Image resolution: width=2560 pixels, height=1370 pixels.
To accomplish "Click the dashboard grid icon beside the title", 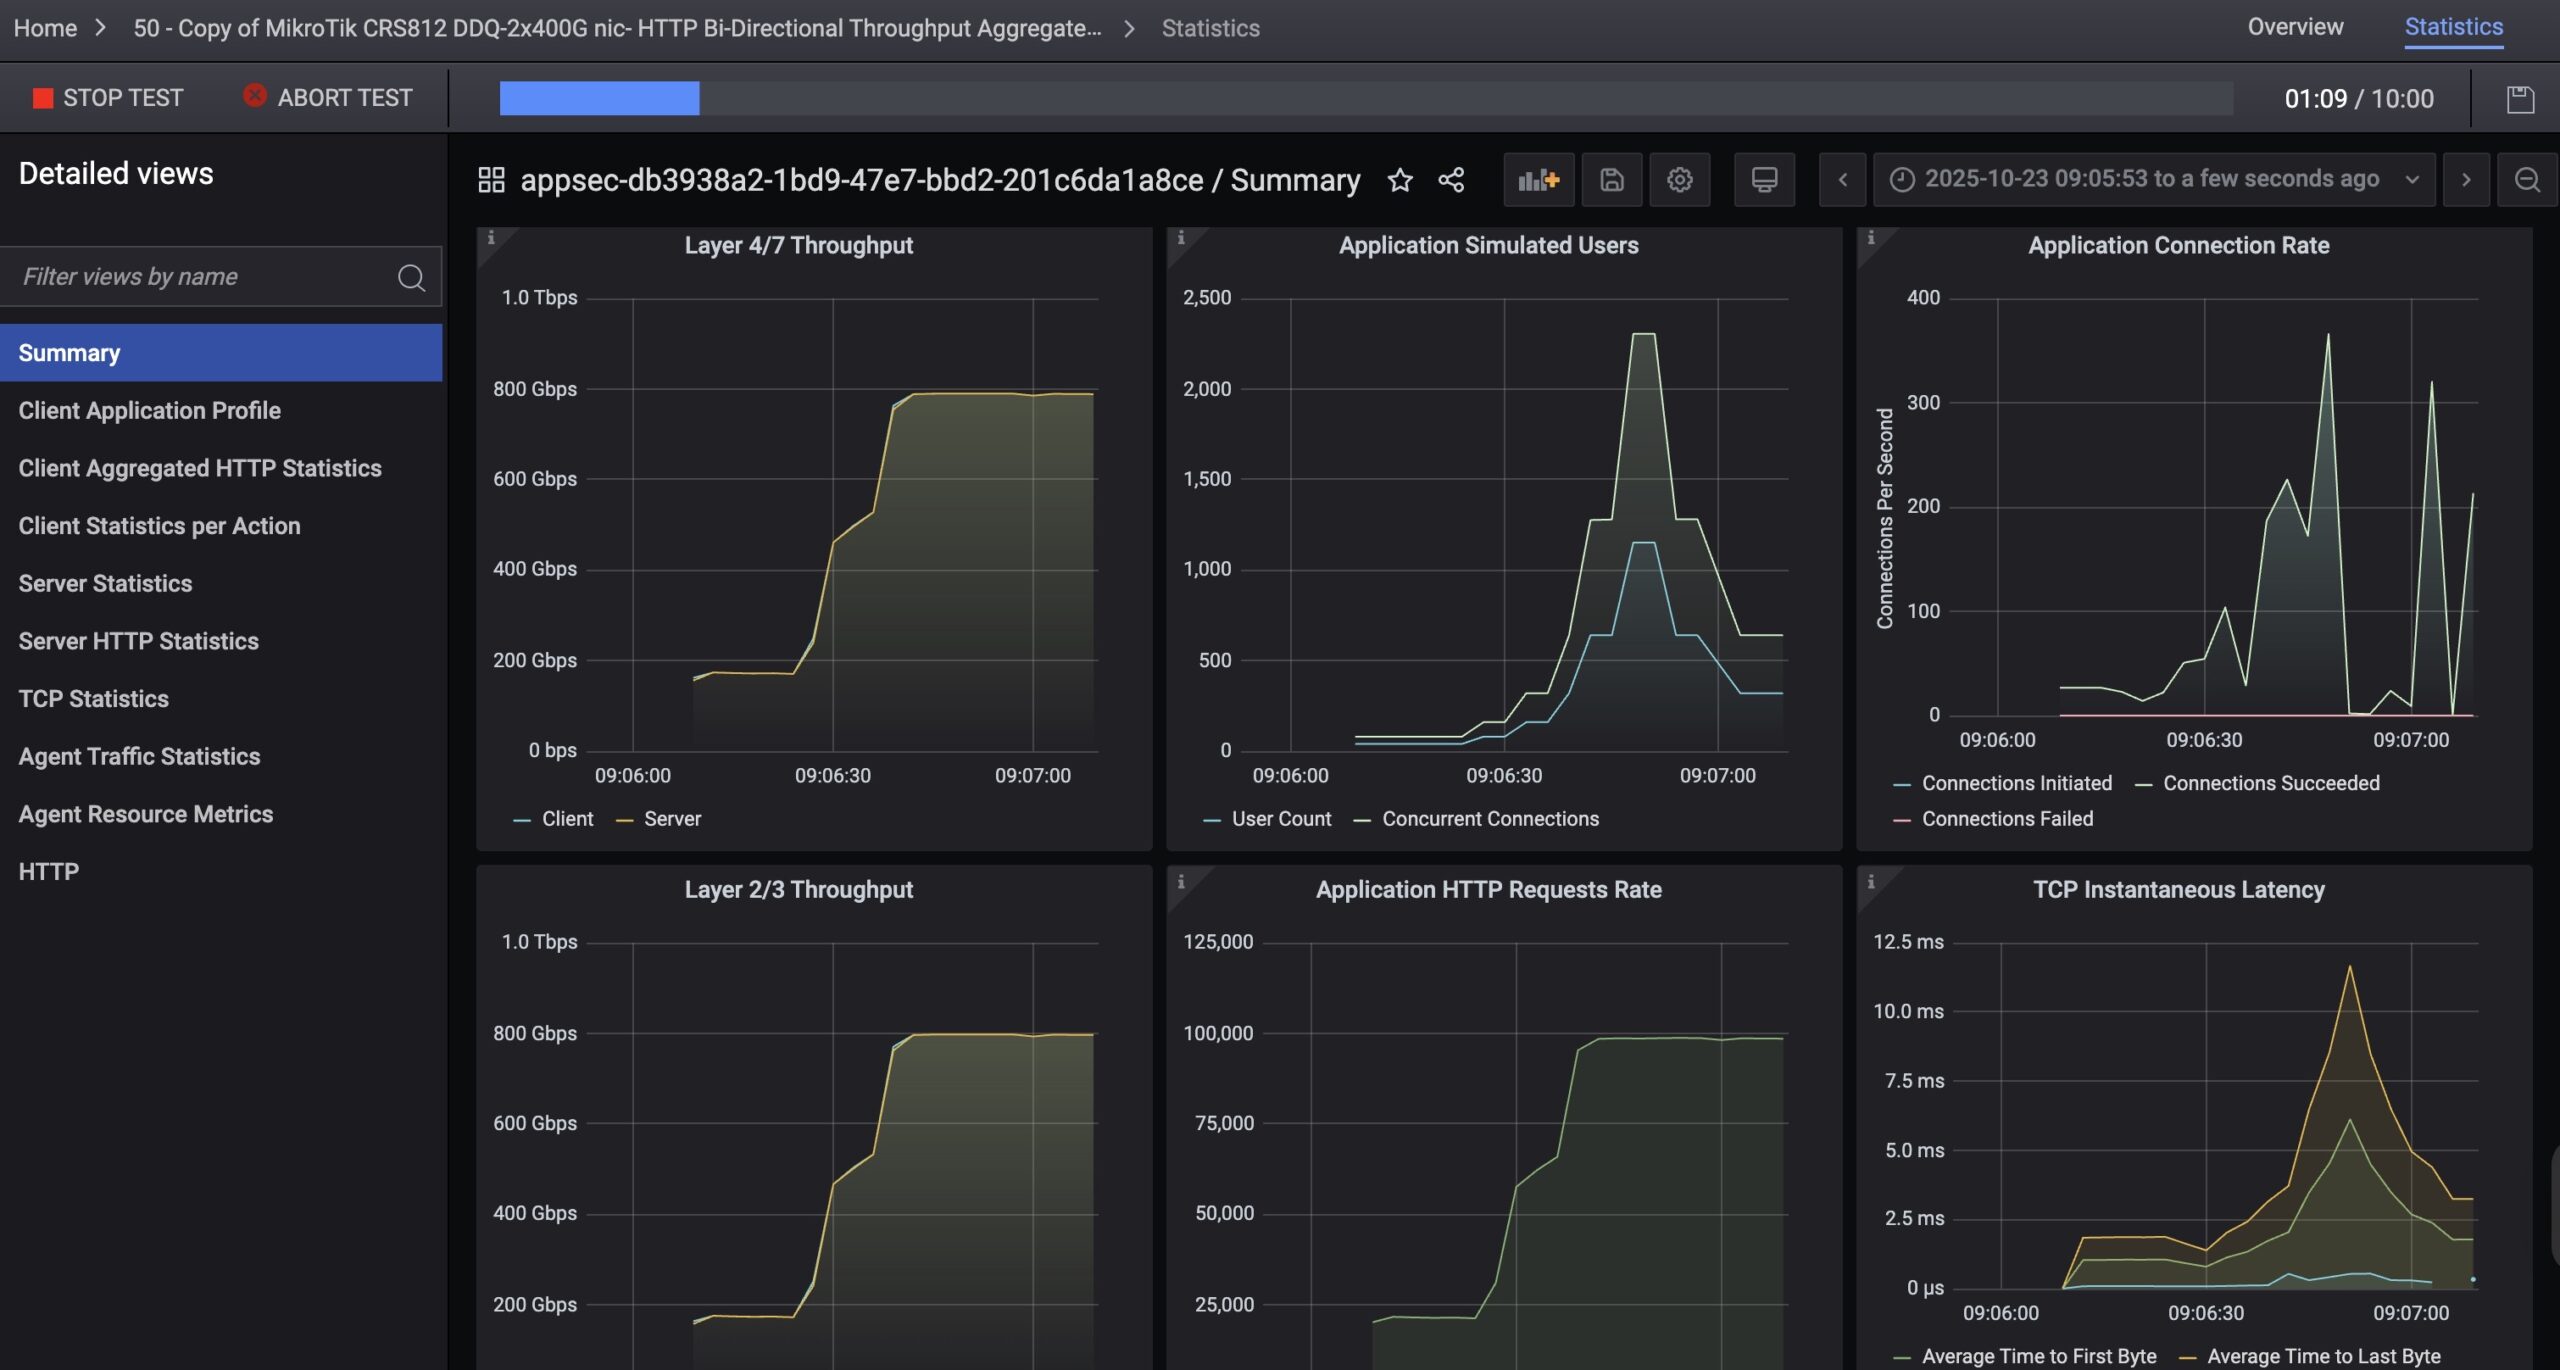I will (491, 180).
